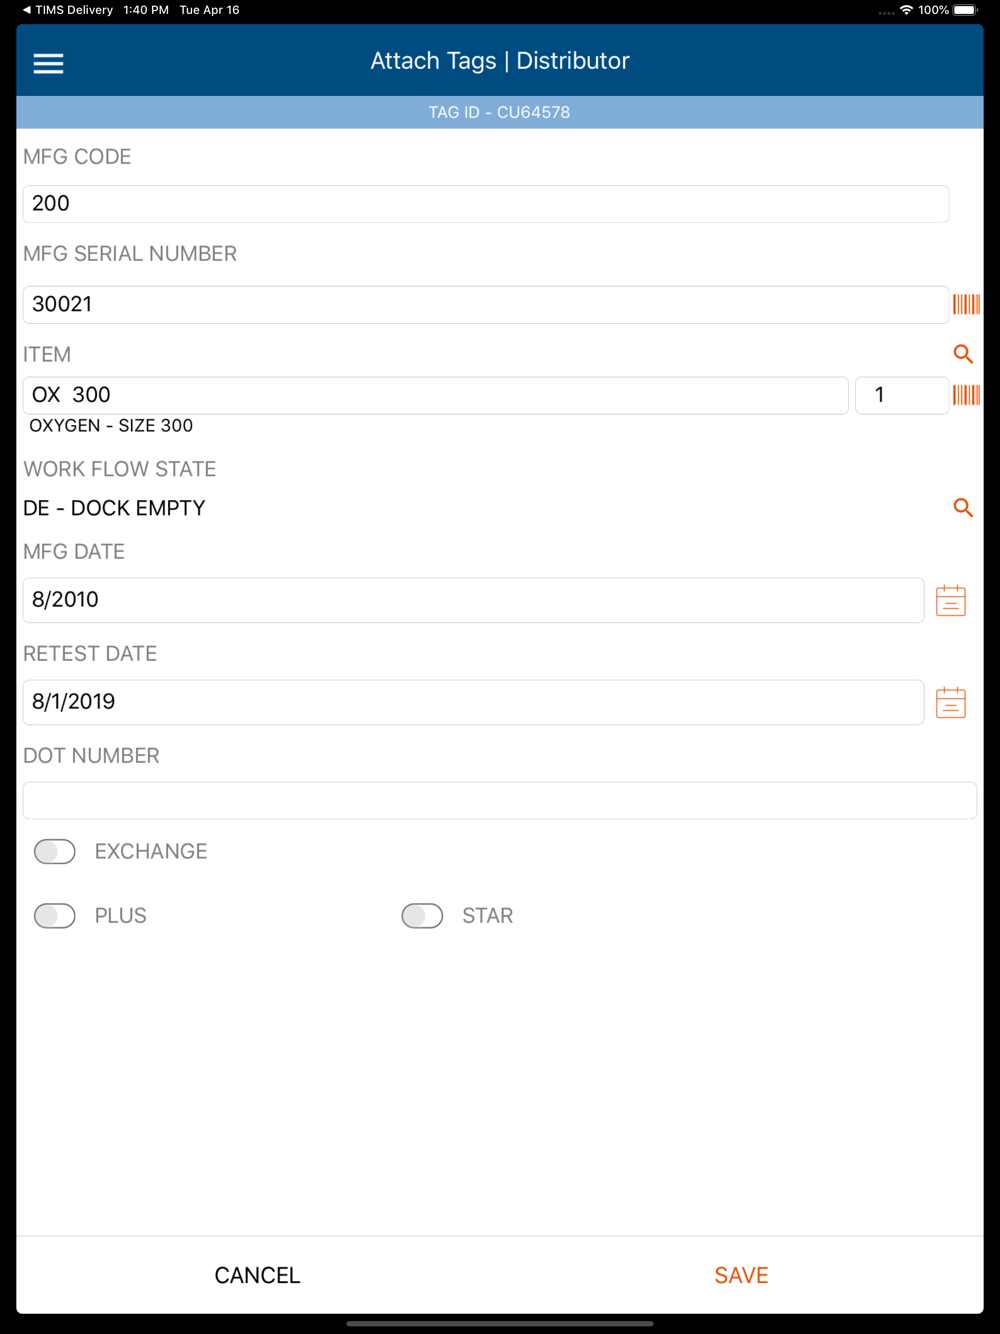Edit the MFG code field
The image size is (1000, 1334).
click(486, 204)
